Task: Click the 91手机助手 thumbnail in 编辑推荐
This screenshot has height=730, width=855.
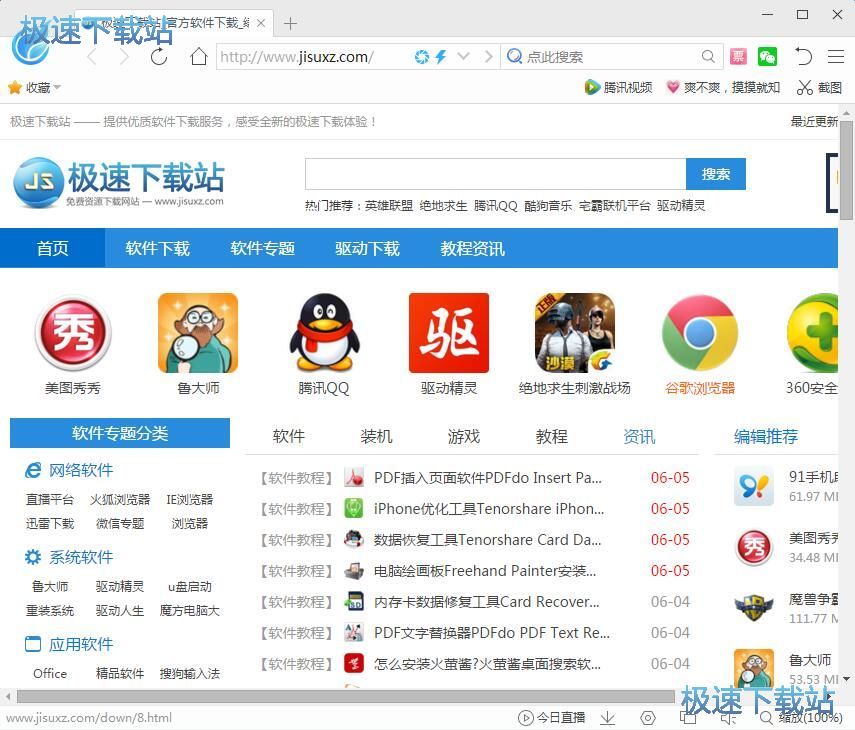Action: tap(754, 486)
